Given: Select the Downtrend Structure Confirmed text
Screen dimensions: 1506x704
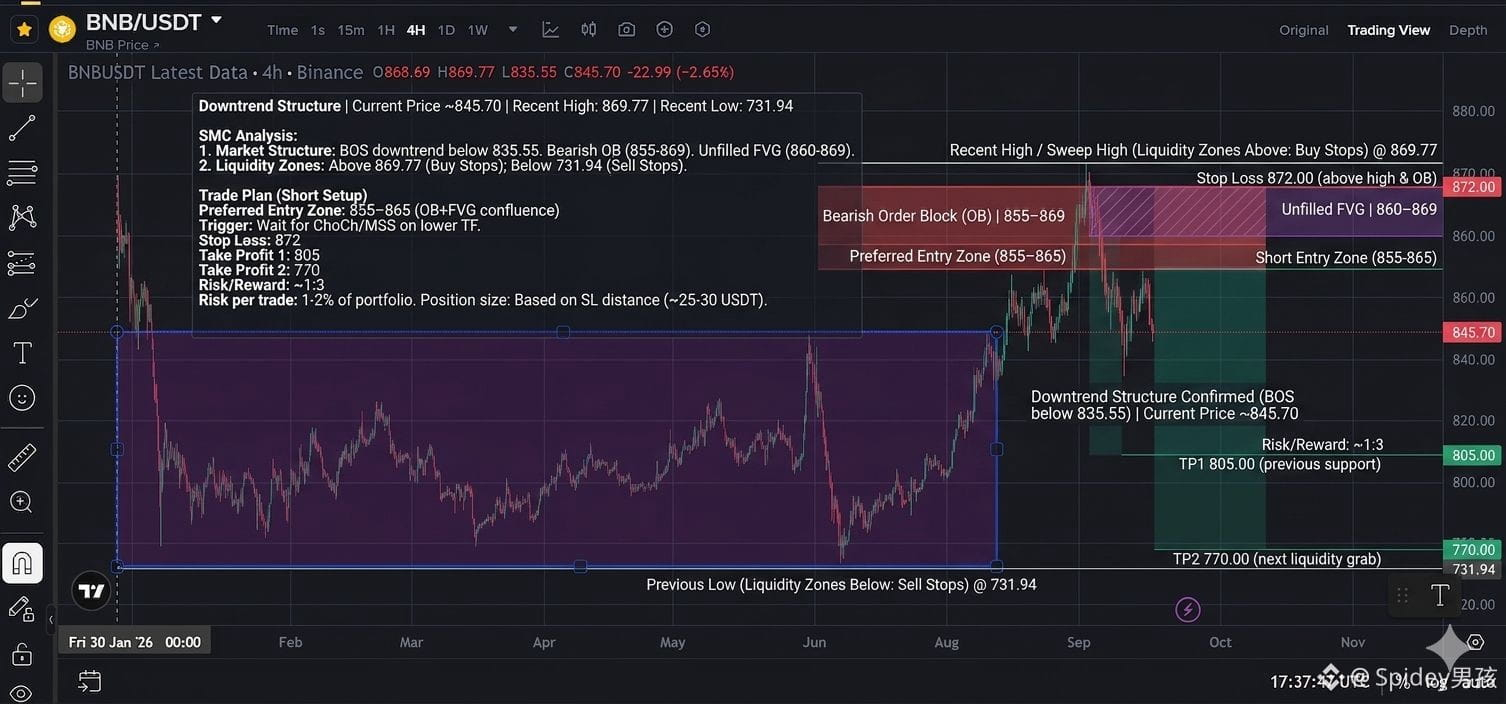Looking at the screenshot, I should 1165,405.
